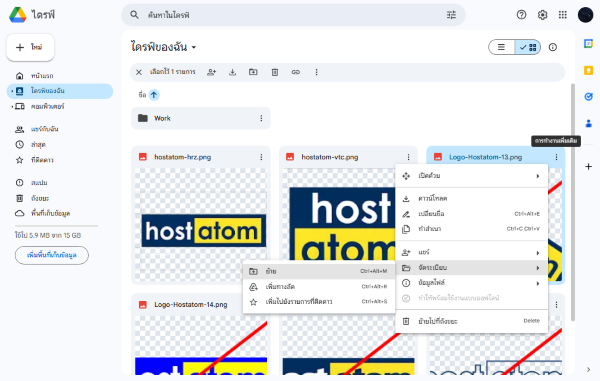The height and width of the screenshot is (381, 600).
Task: Select Add to starred in submenu
Action: [319, 302]
